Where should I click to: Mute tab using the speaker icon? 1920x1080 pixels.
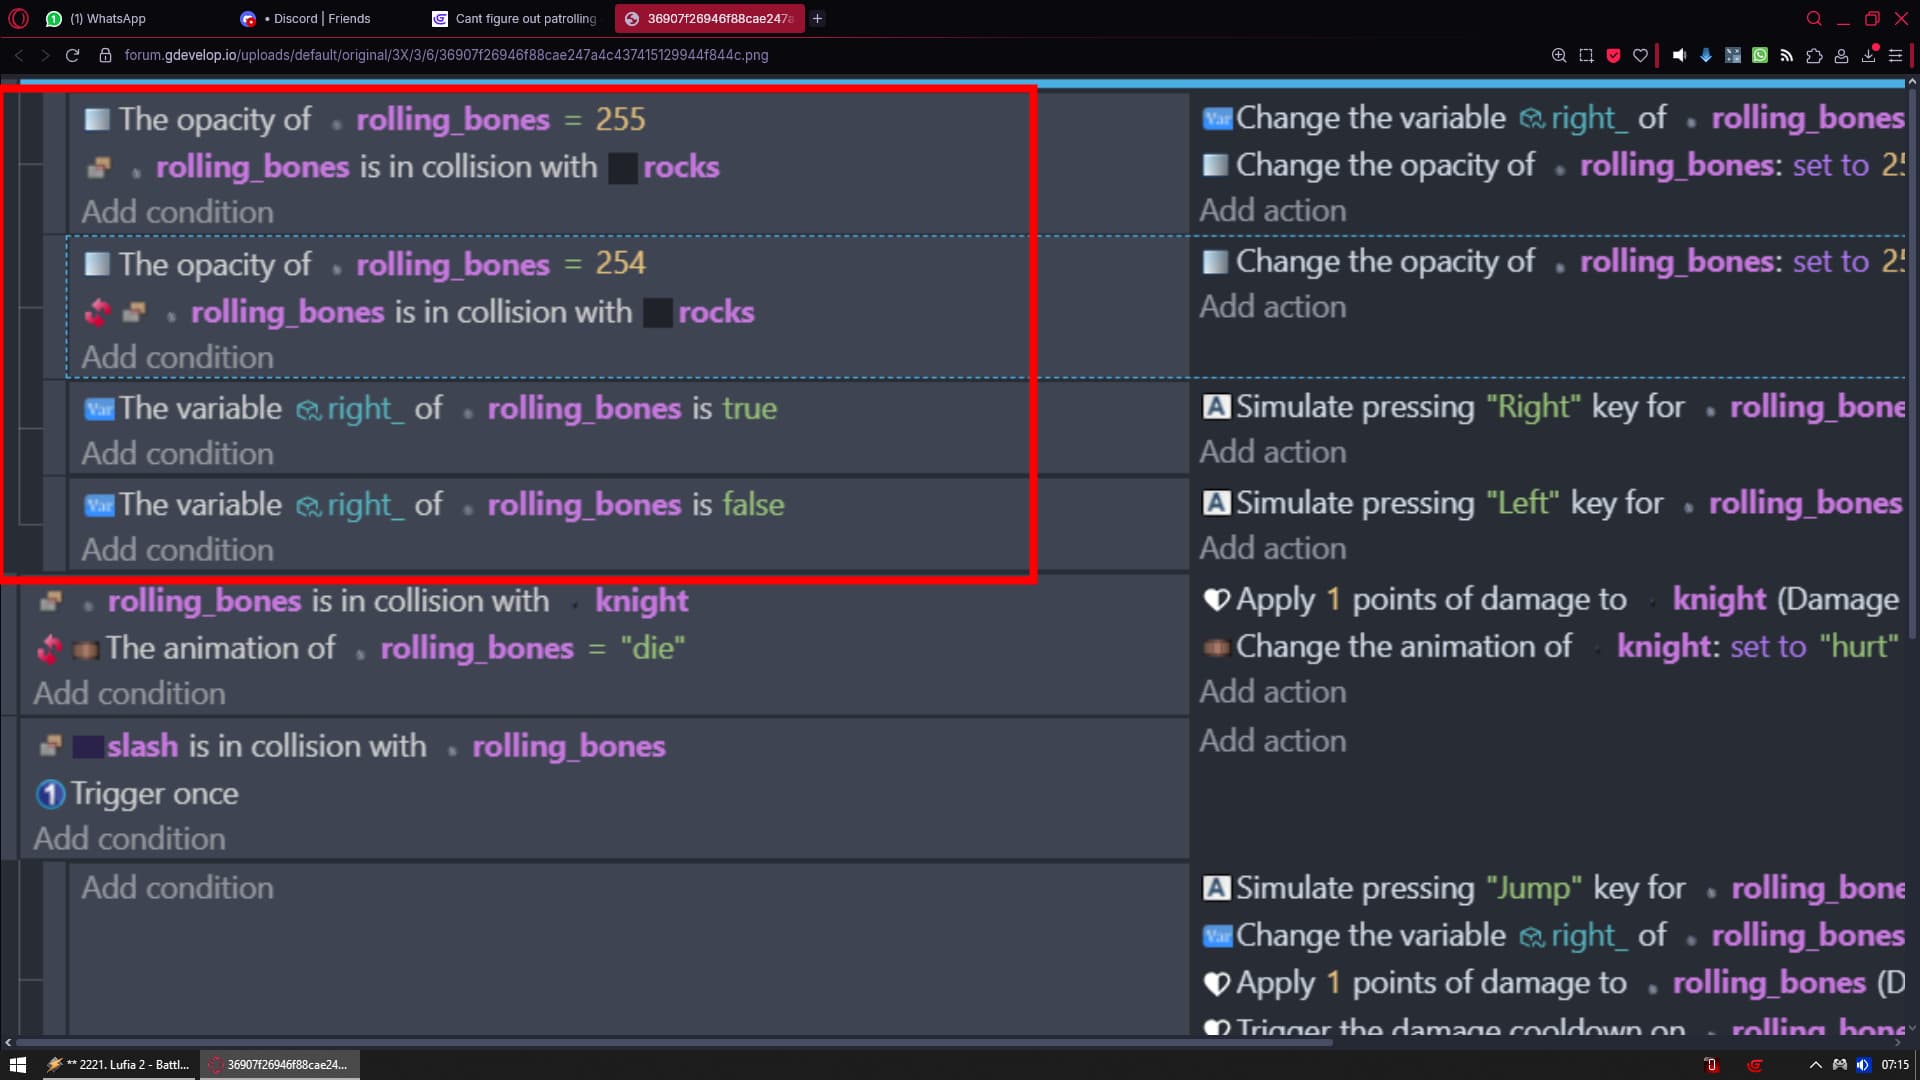[1679, 55]
